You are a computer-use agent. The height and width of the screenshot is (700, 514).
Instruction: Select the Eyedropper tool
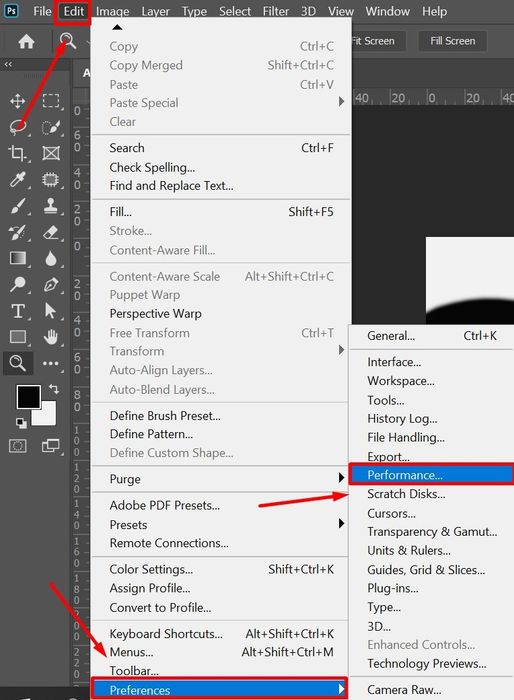tap(17, 179)
